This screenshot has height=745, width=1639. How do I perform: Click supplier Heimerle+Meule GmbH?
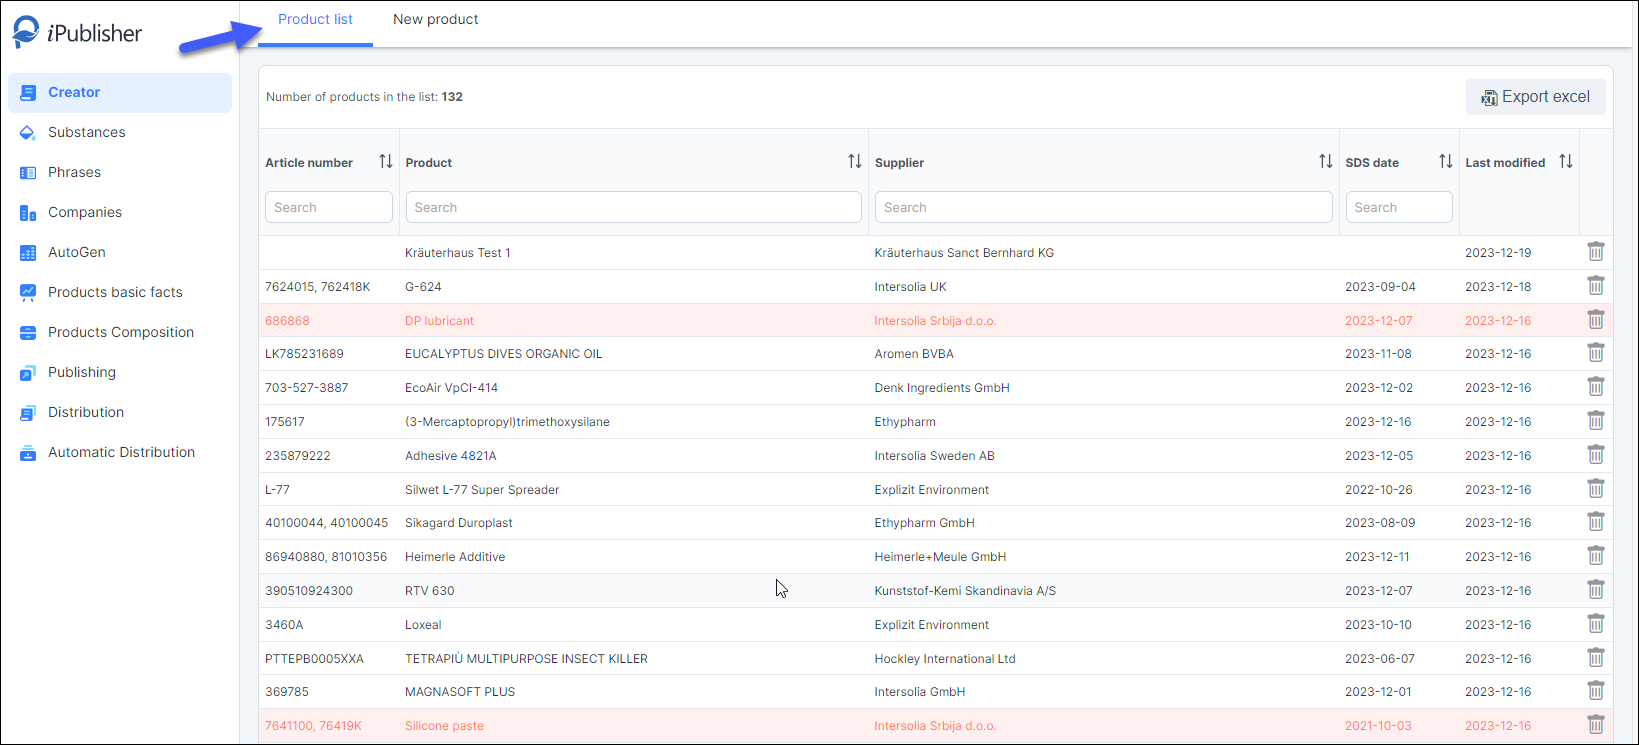[x=940, y=557]
